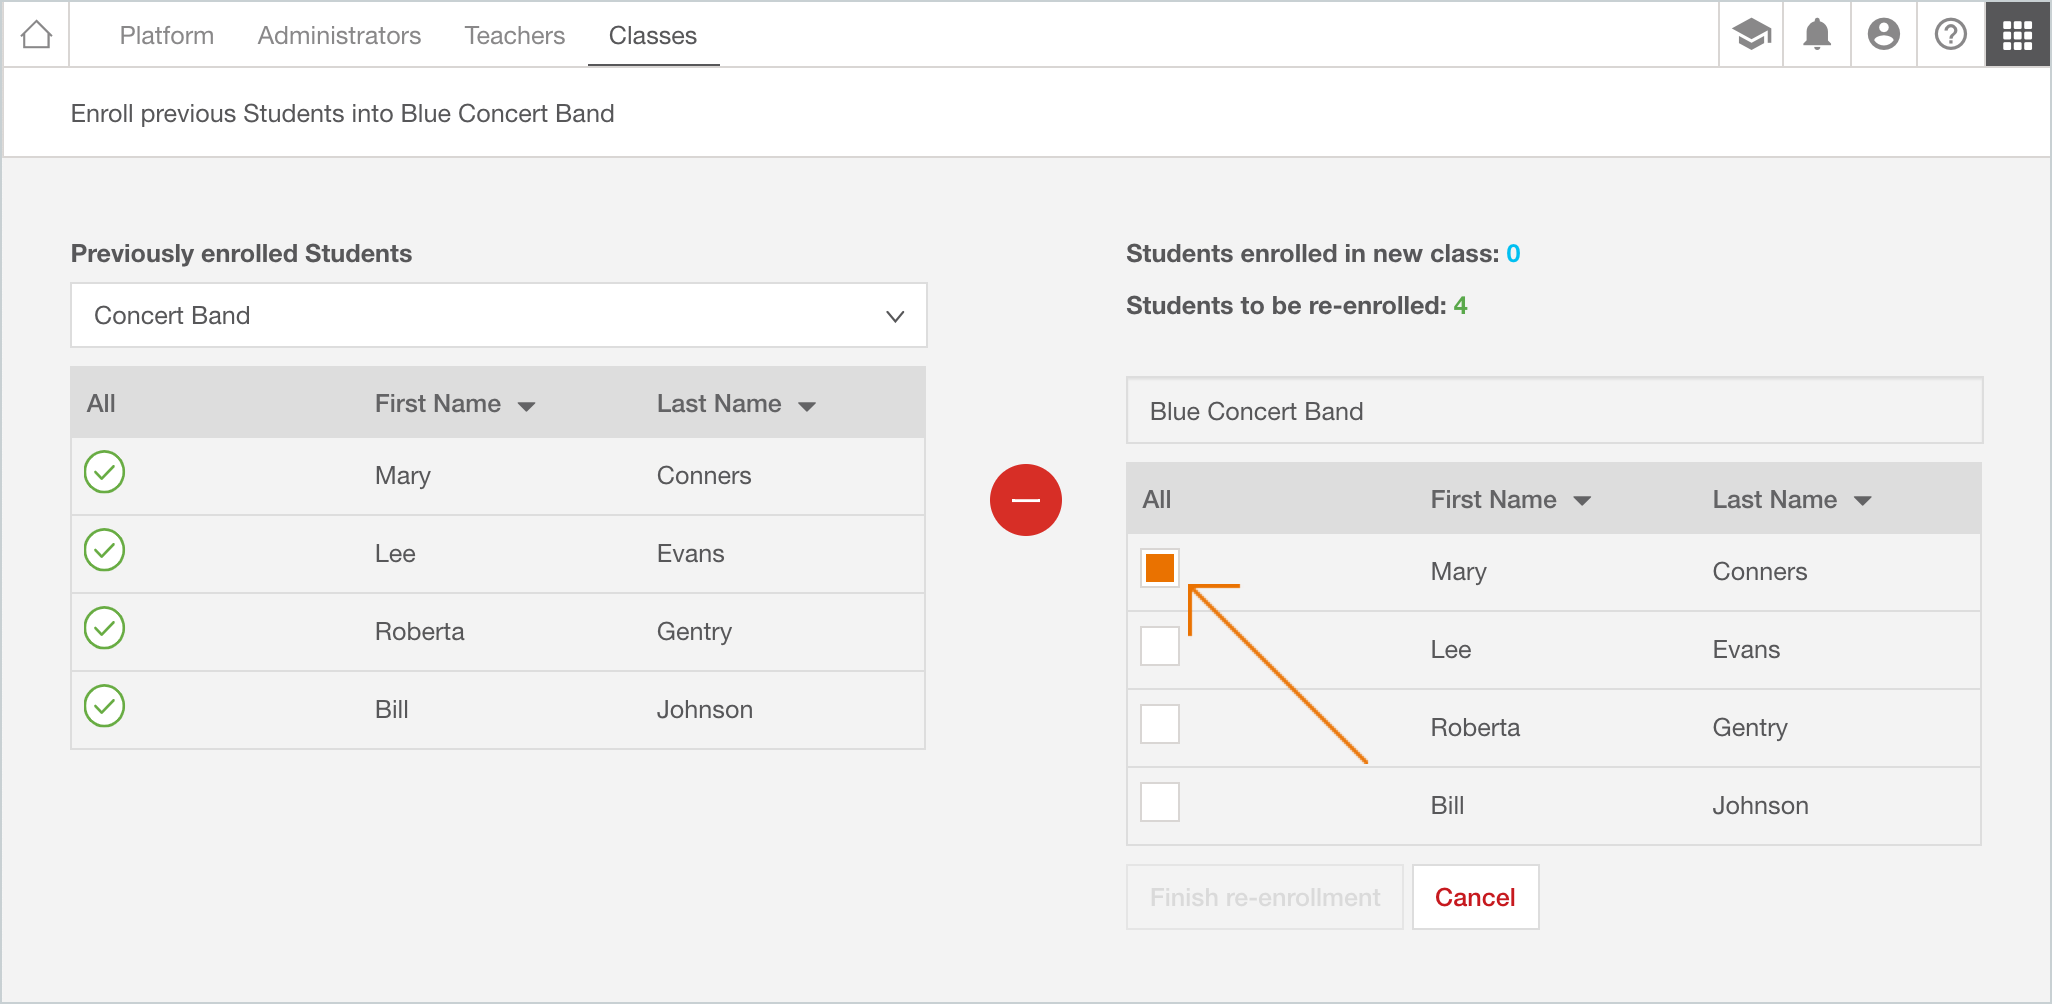Toggle the green checkmark for Bill Johnson
This screenshot has height=1004, width=2052.
tap(104, 706)
